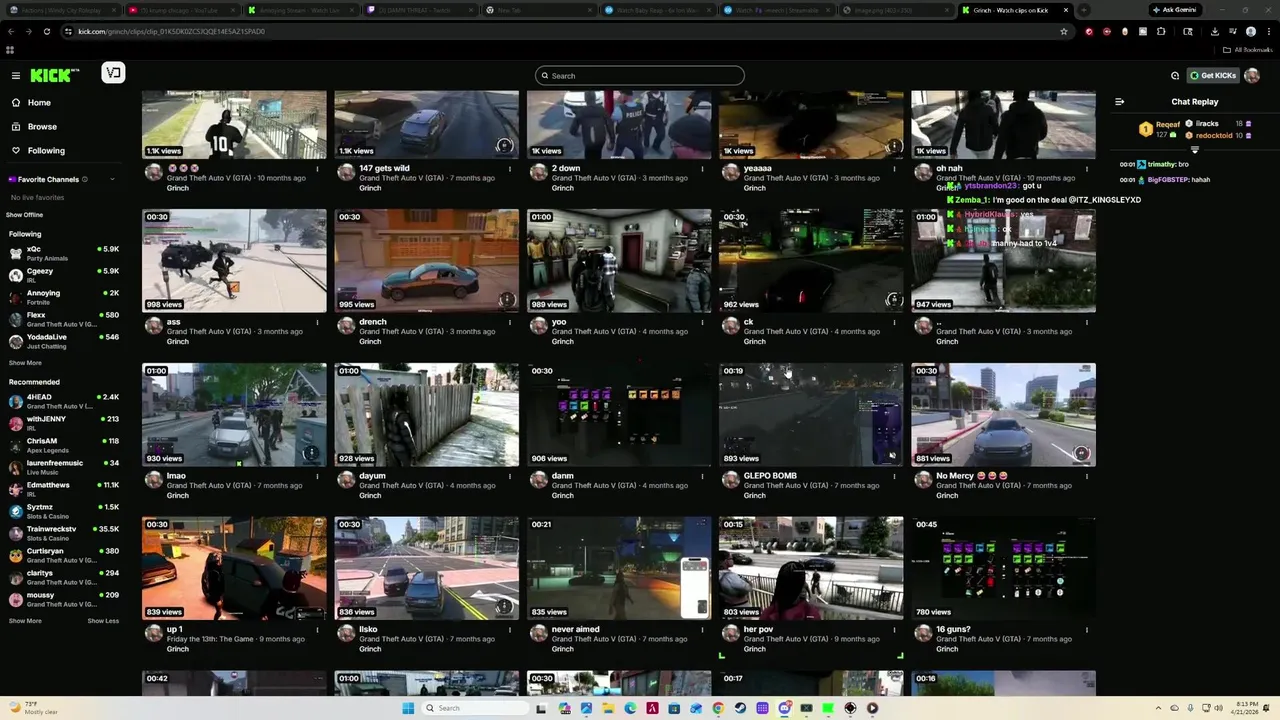Viewport: 1280px width, 720px height.
Task: Open options menu for 'GLEPO BOMB' clip
Action: 894,476
